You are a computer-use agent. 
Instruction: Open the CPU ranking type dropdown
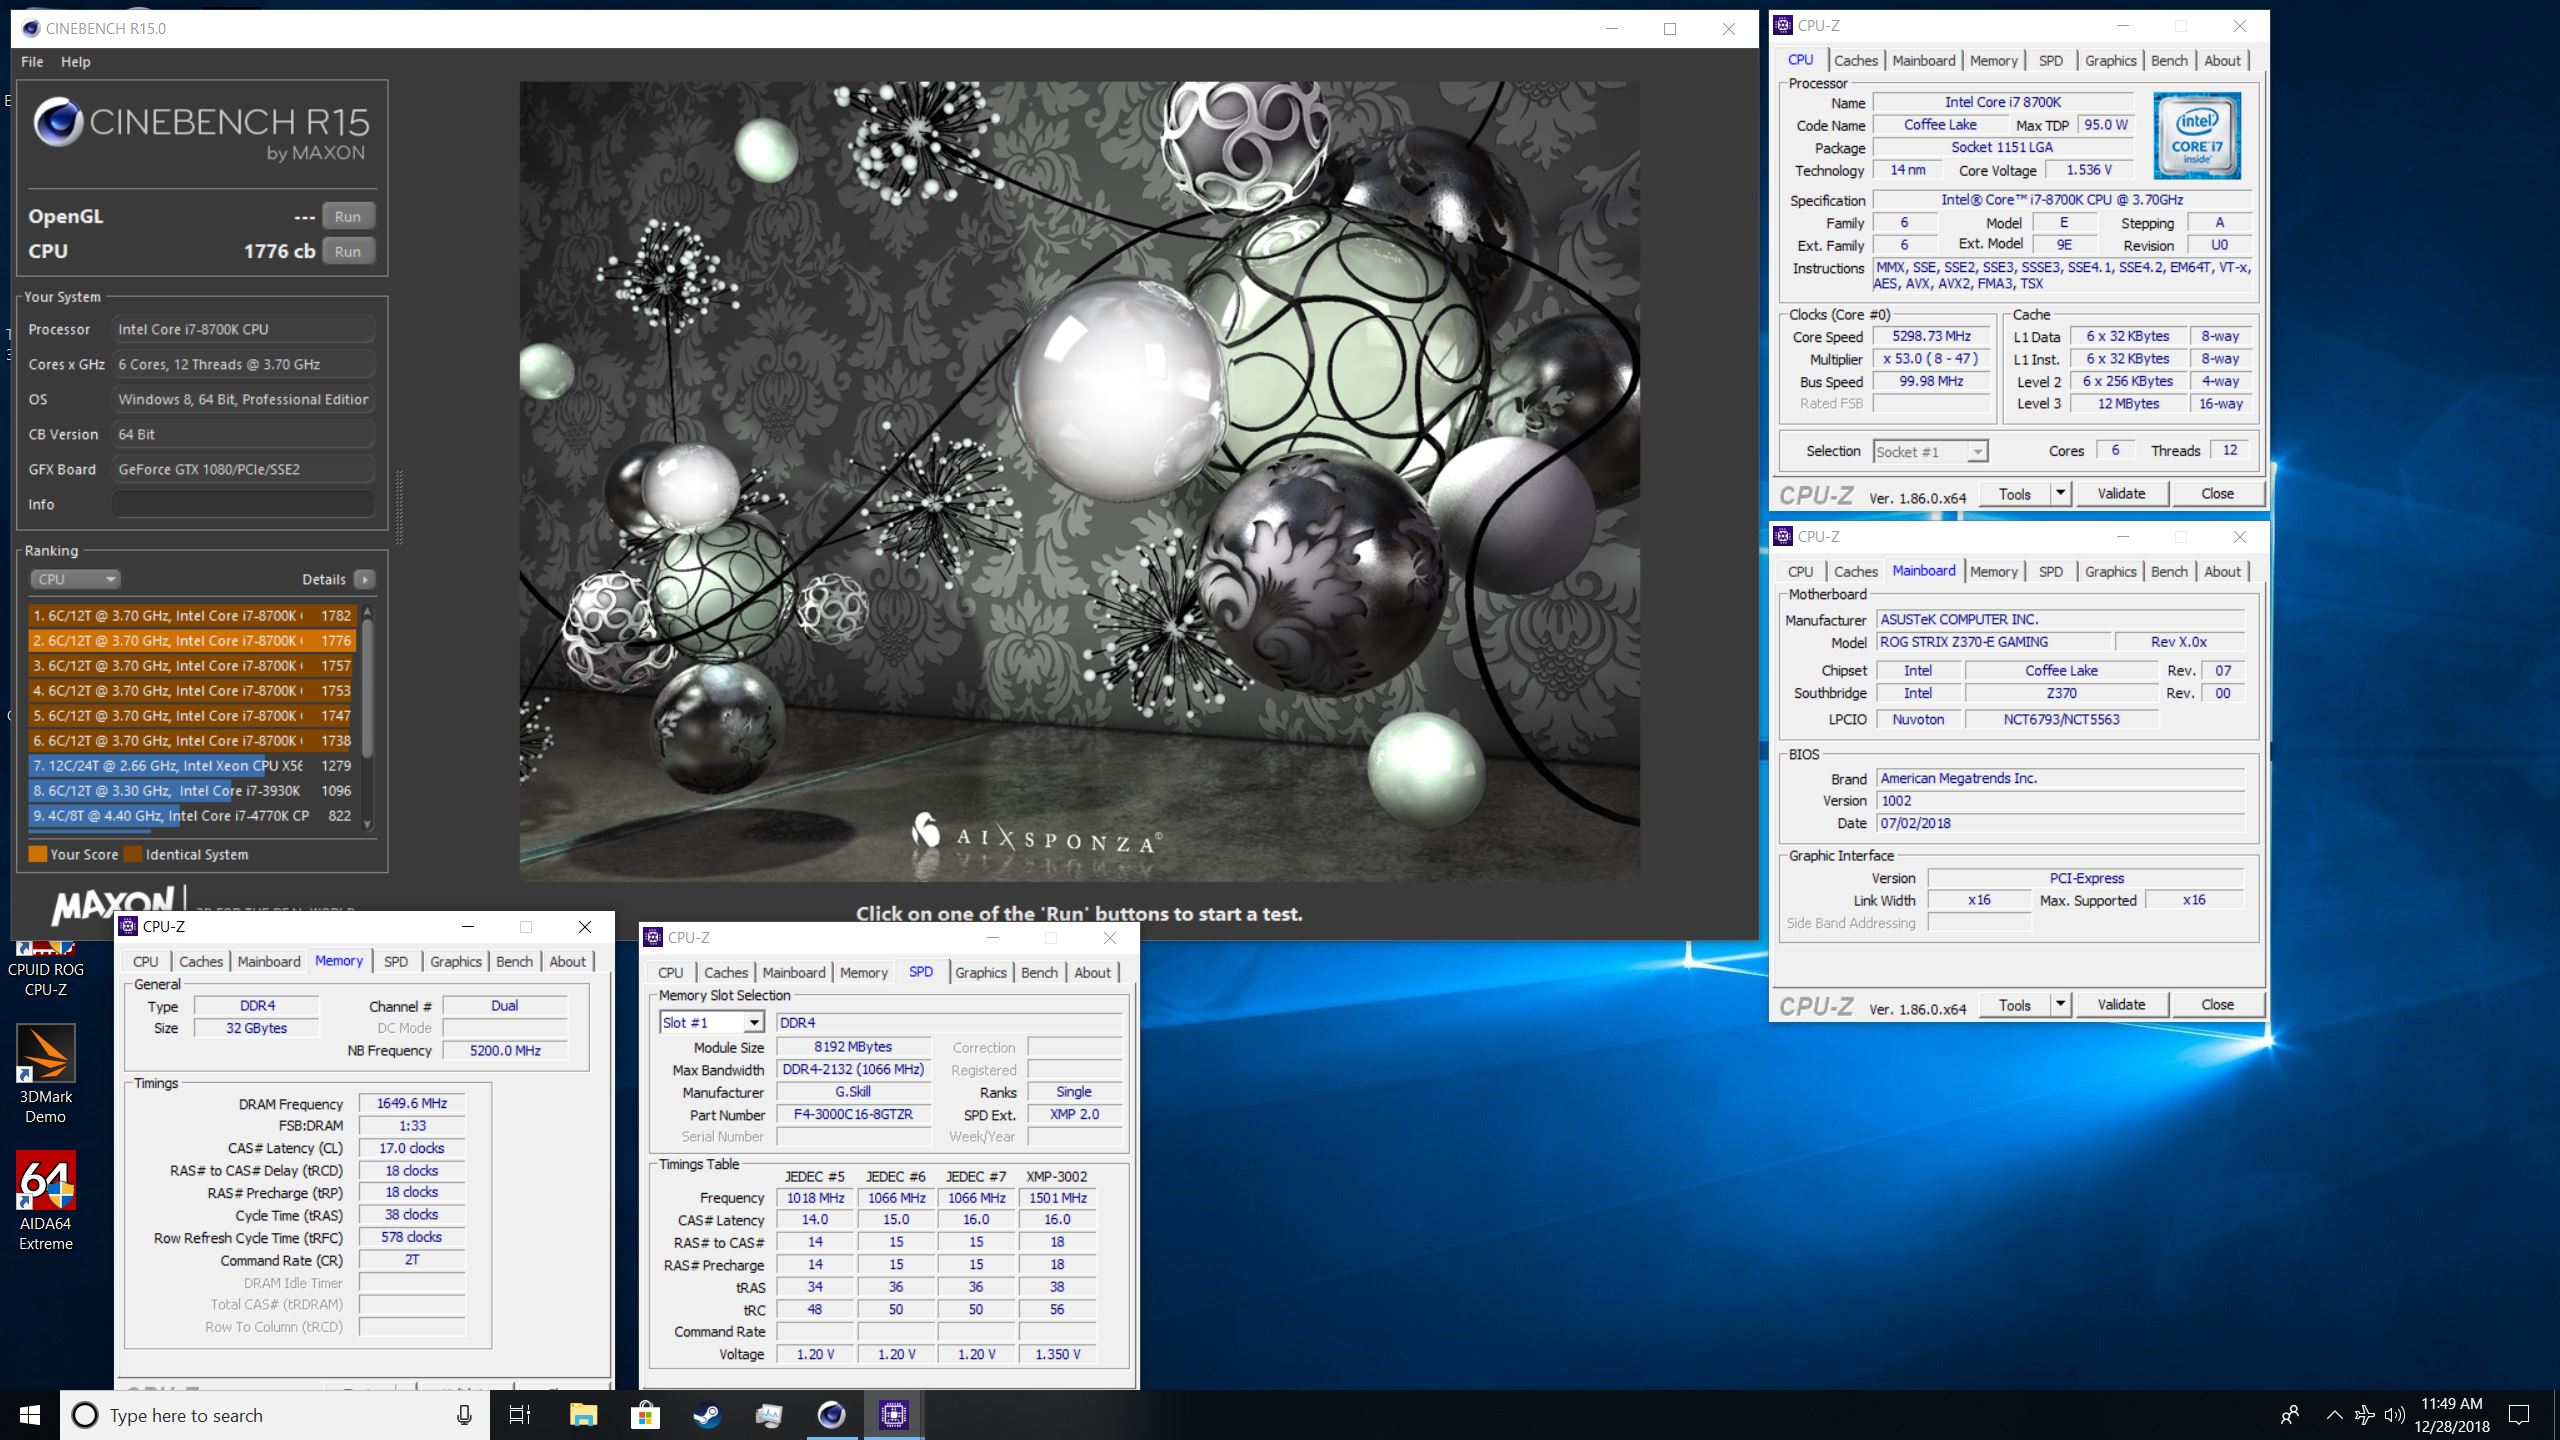[75, 579]
